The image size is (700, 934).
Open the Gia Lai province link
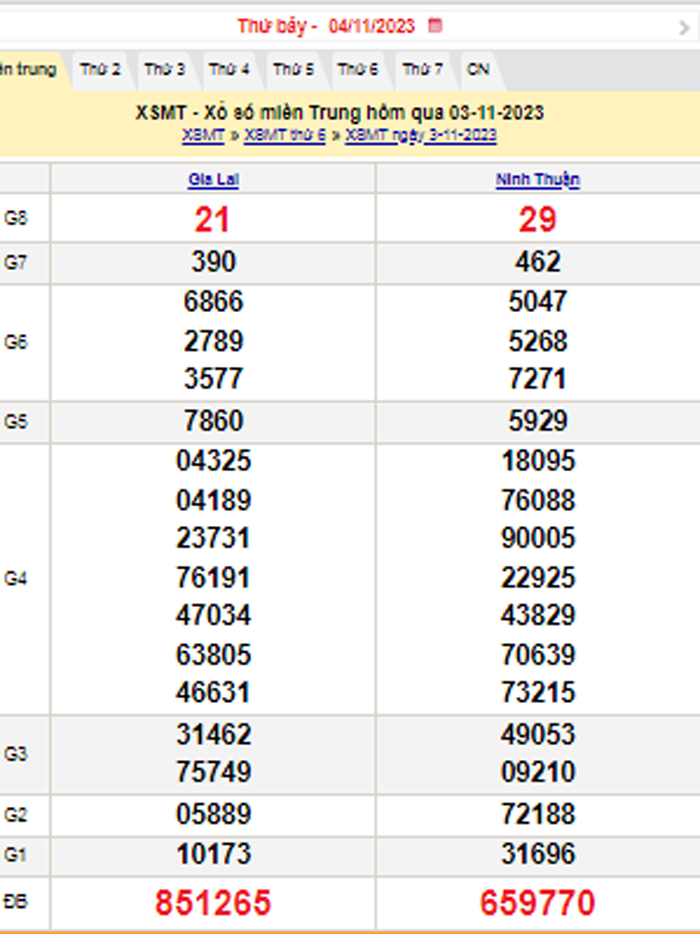point(213,180)
